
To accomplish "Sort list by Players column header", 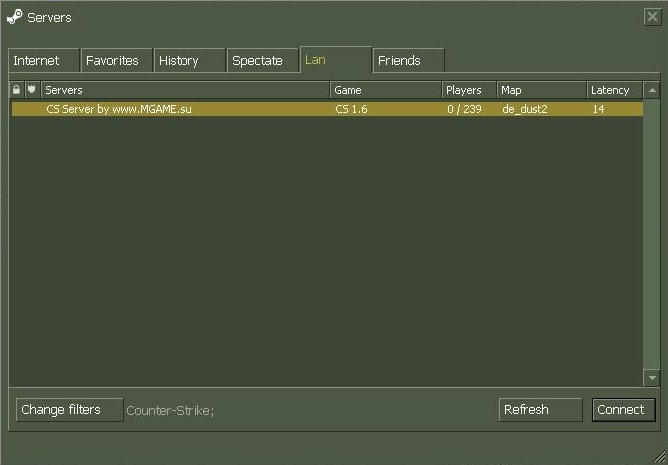I will pyautogui.click(x=469, y=90).
